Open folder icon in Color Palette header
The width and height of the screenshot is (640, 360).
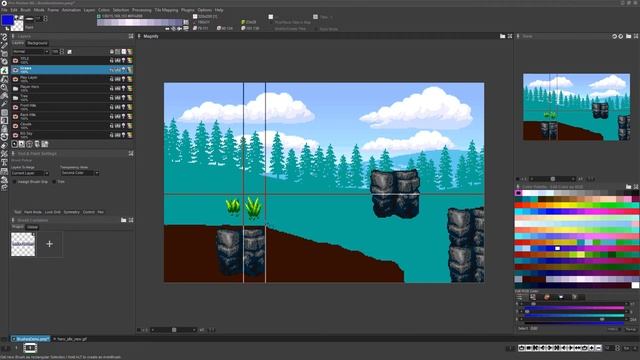pos(629,187)
